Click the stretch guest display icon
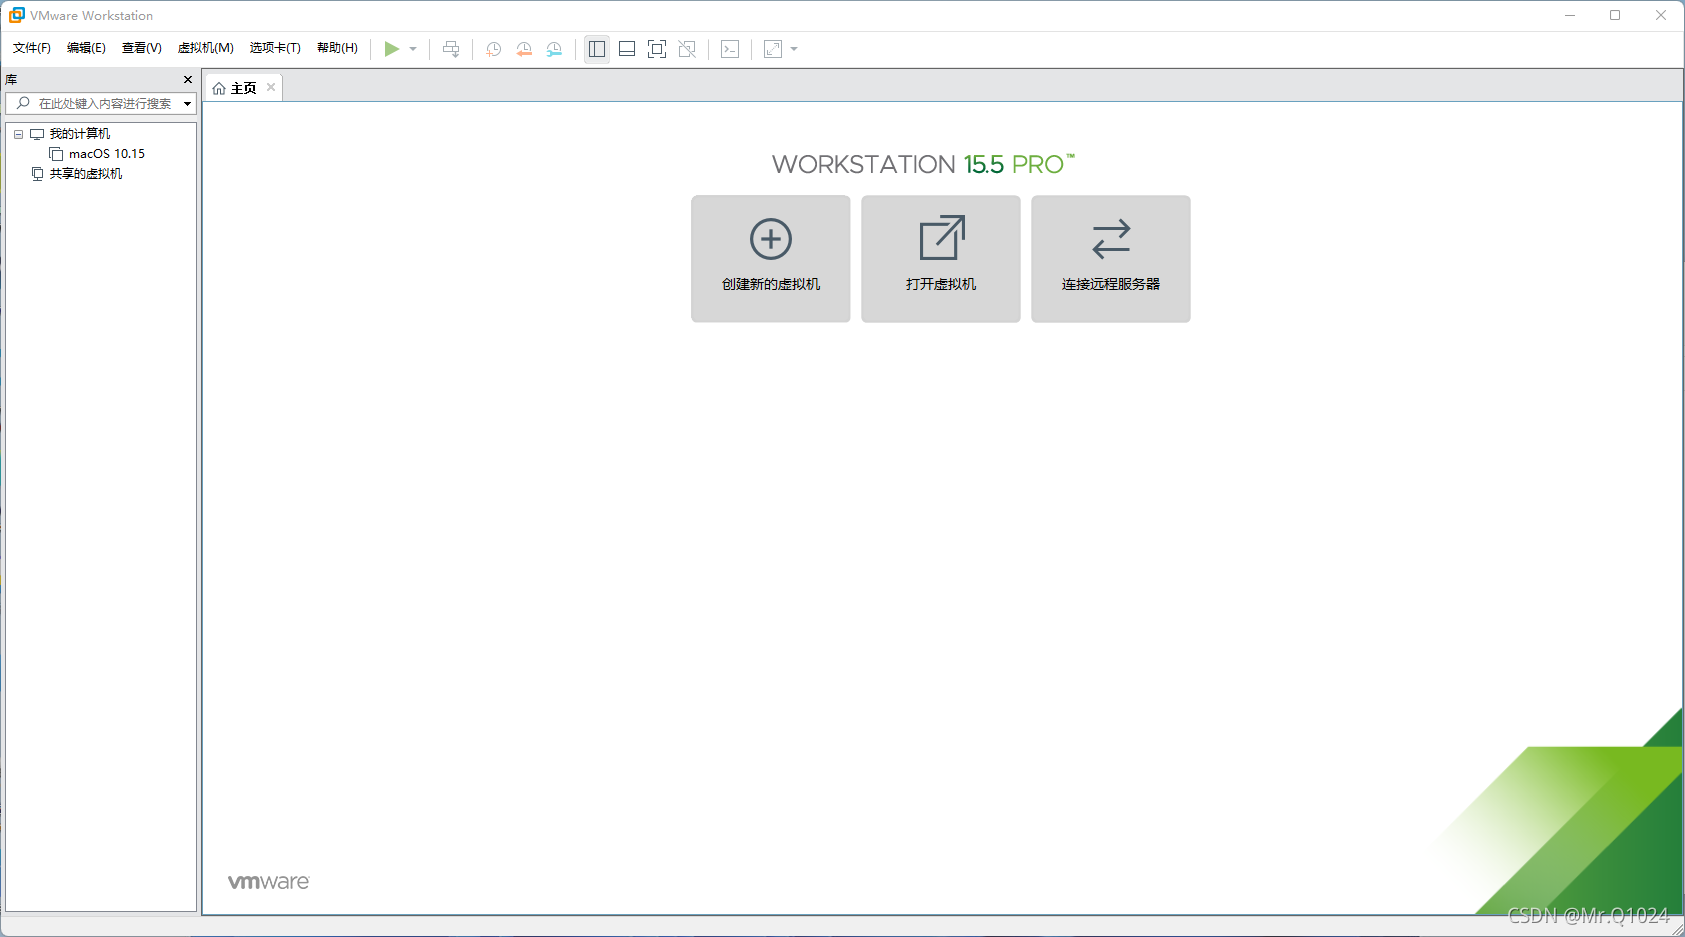The height and width of the screenshot is (937, 1685). tap(773, 49)
